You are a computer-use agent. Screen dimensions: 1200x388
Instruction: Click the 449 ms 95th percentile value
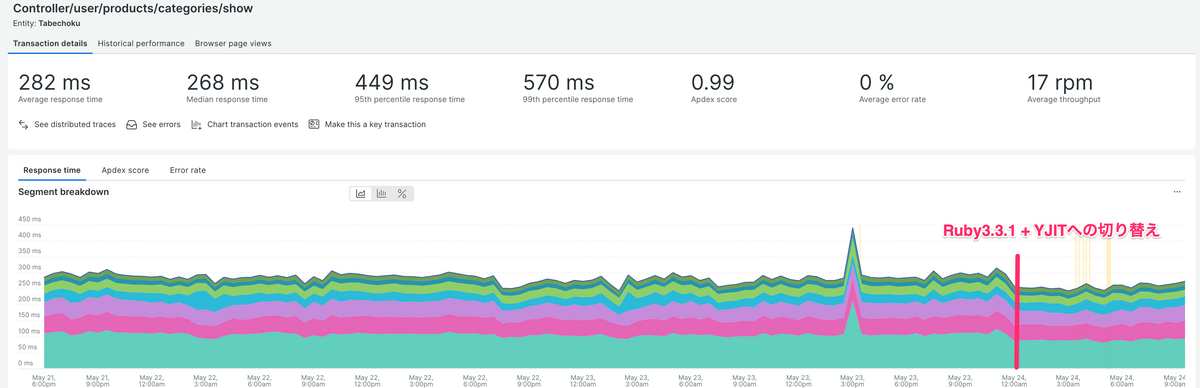(392, 83)
